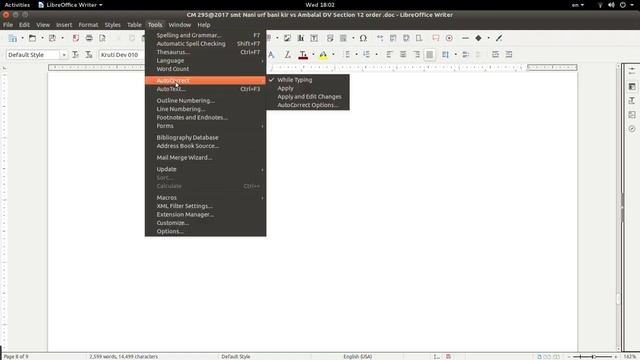Click the zoom in plus button
This screenshot has height=360, width=640.
click(x=616, y=357)
